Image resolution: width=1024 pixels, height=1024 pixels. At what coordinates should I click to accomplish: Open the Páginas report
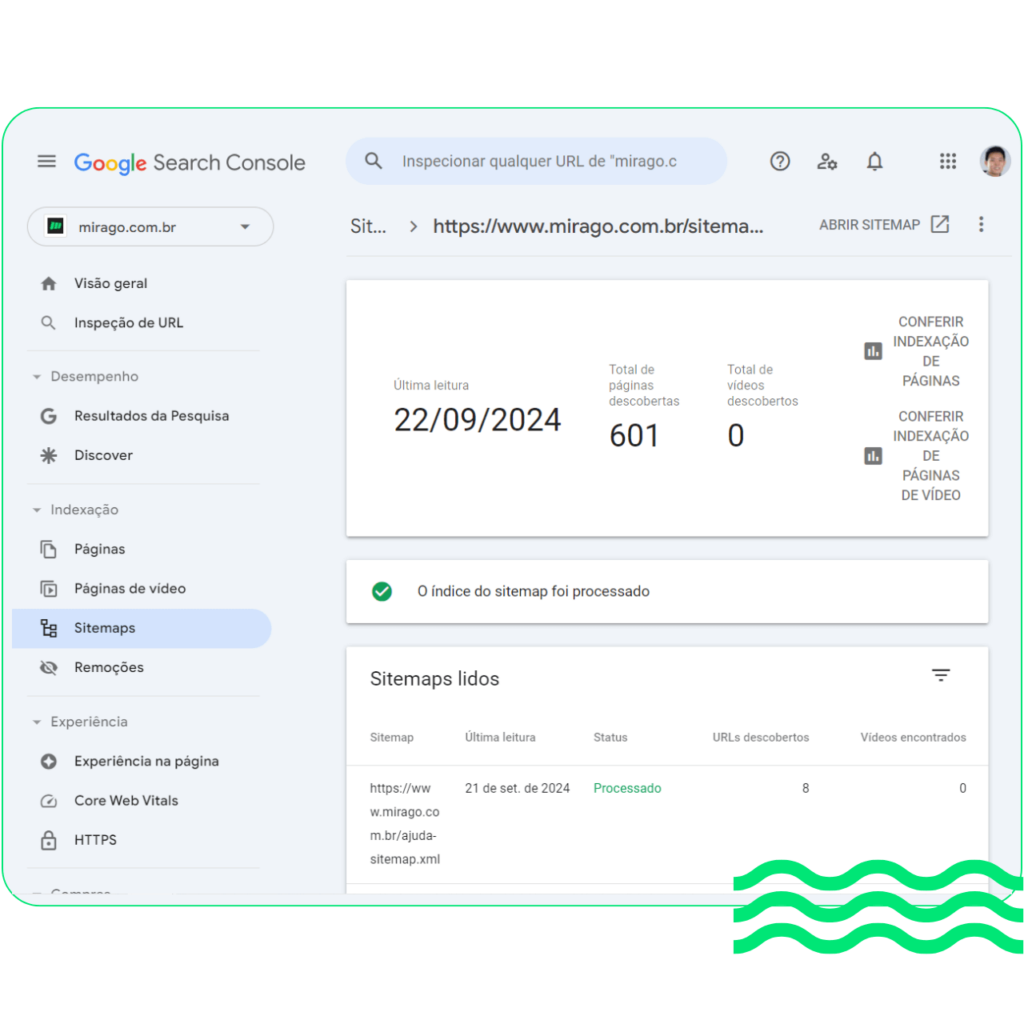[x=99, y=549]
